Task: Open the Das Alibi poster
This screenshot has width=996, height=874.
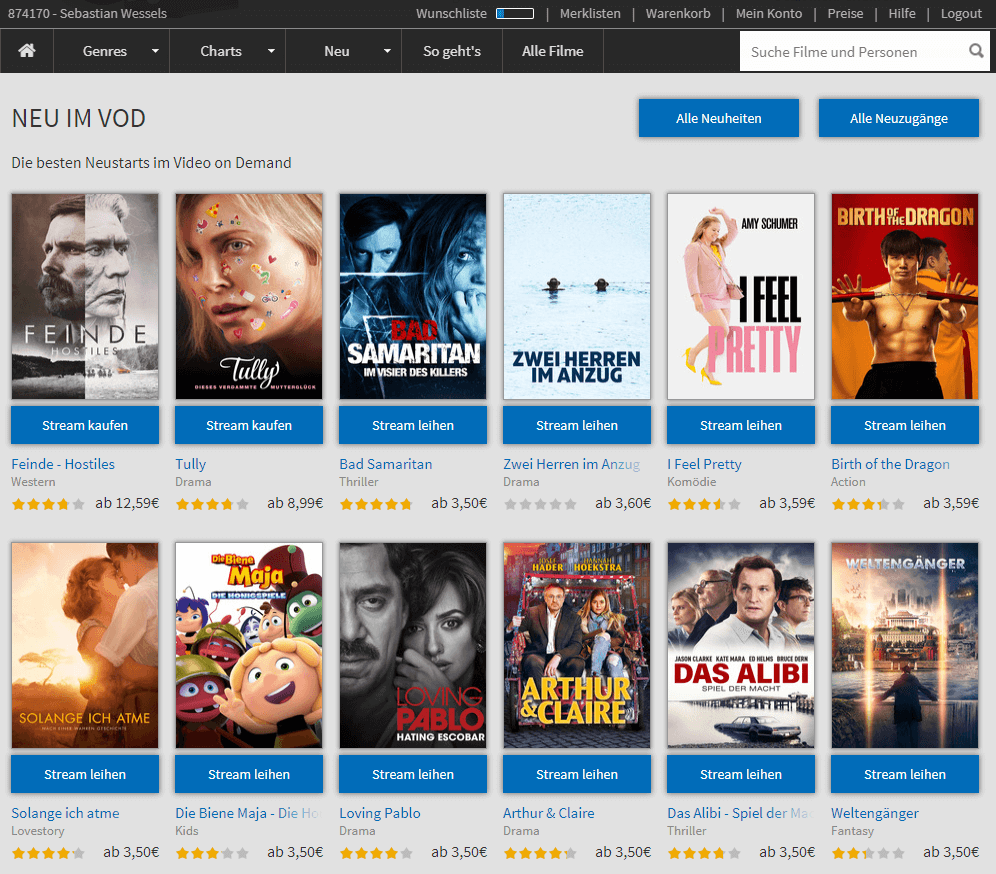Action: coord(741,645)
